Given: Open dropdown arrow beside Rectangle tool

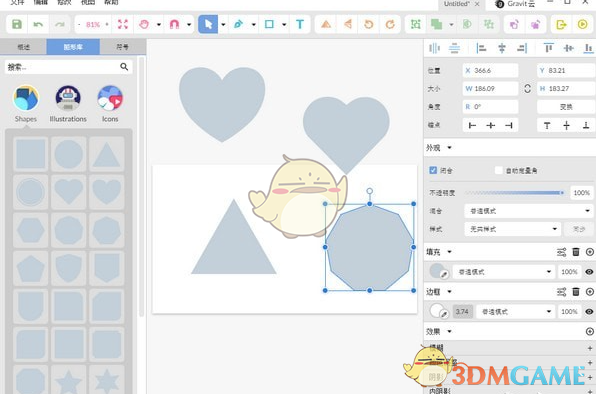Looking at the screenshot, I should click(x=284, y=25).
